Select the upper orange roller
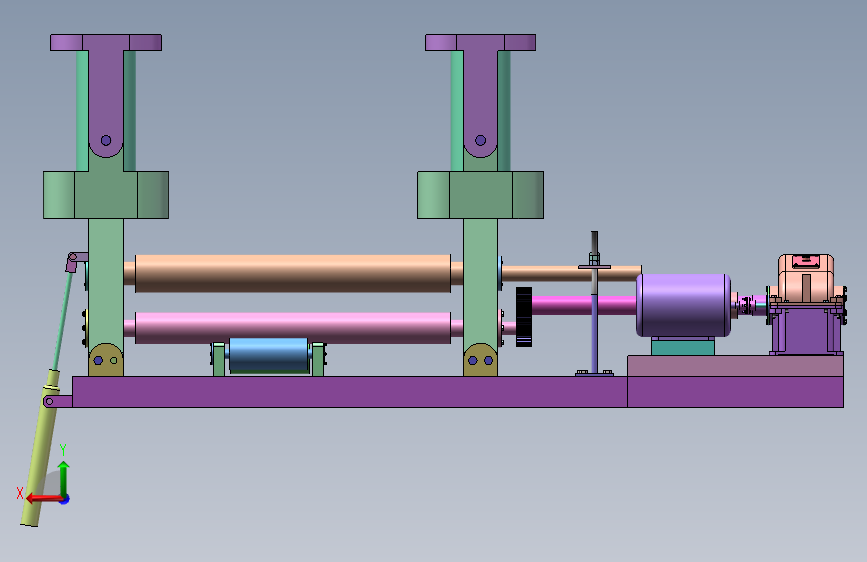The height and width of the screenshot is (562, 867). click(x=293, y=273)
